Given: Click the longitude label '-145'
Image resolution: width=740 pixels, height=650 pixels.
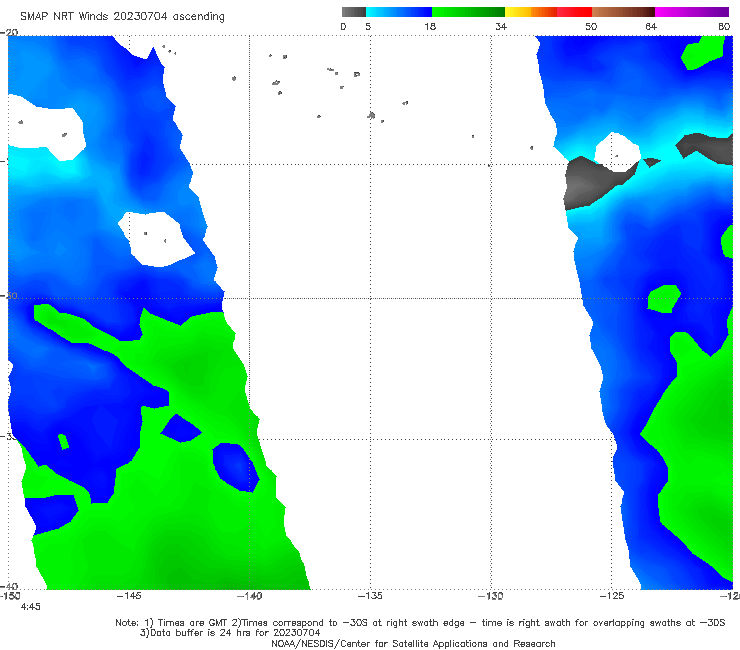Looking at the screenshot, I should pos(129,596).
